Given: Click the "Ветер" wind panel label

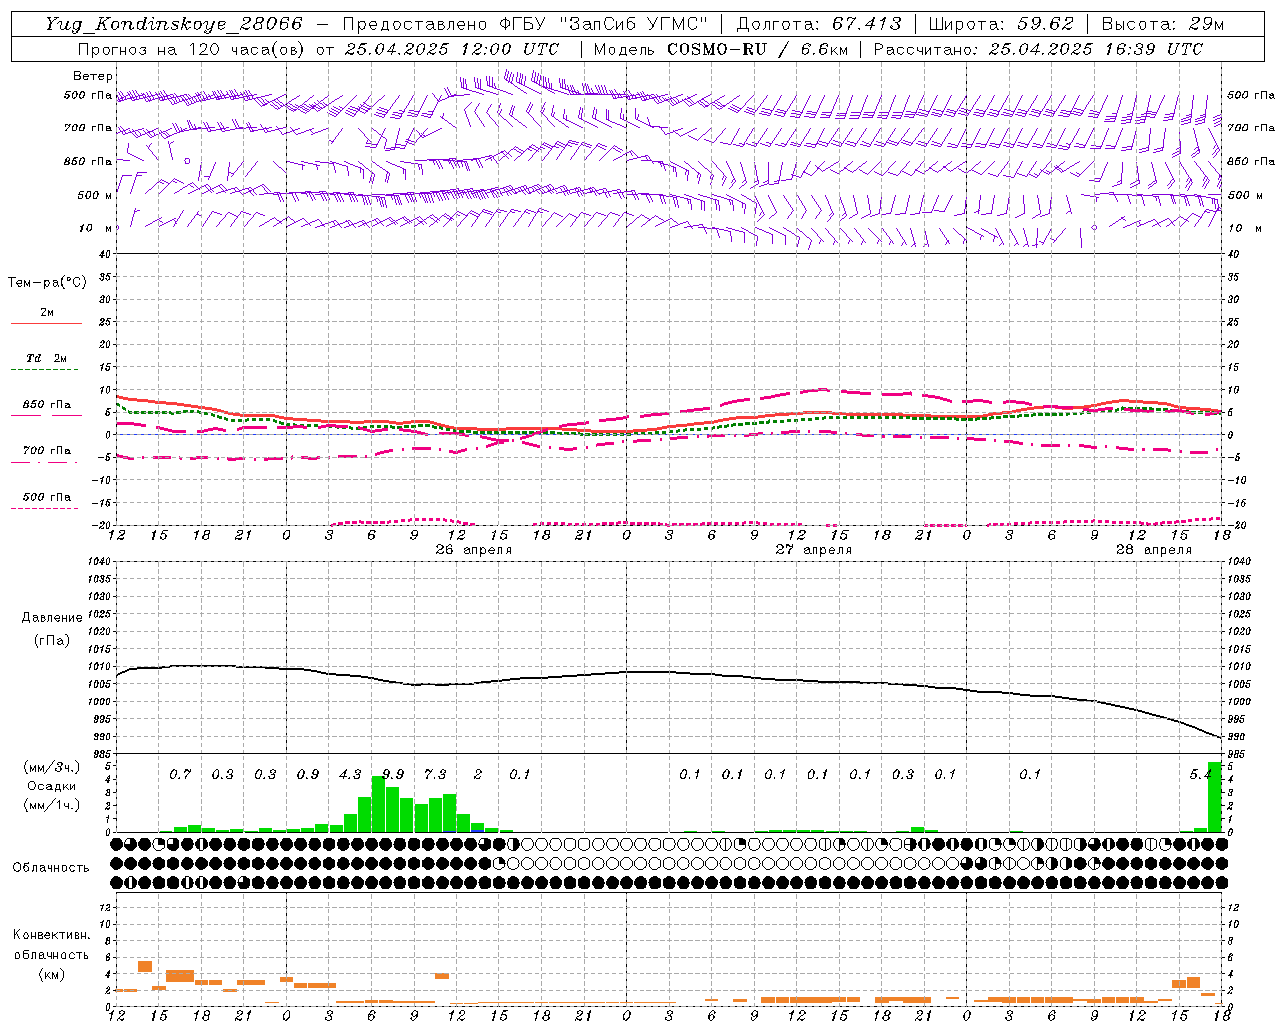Looking at the screenshot, I should [x=93, y=76].
